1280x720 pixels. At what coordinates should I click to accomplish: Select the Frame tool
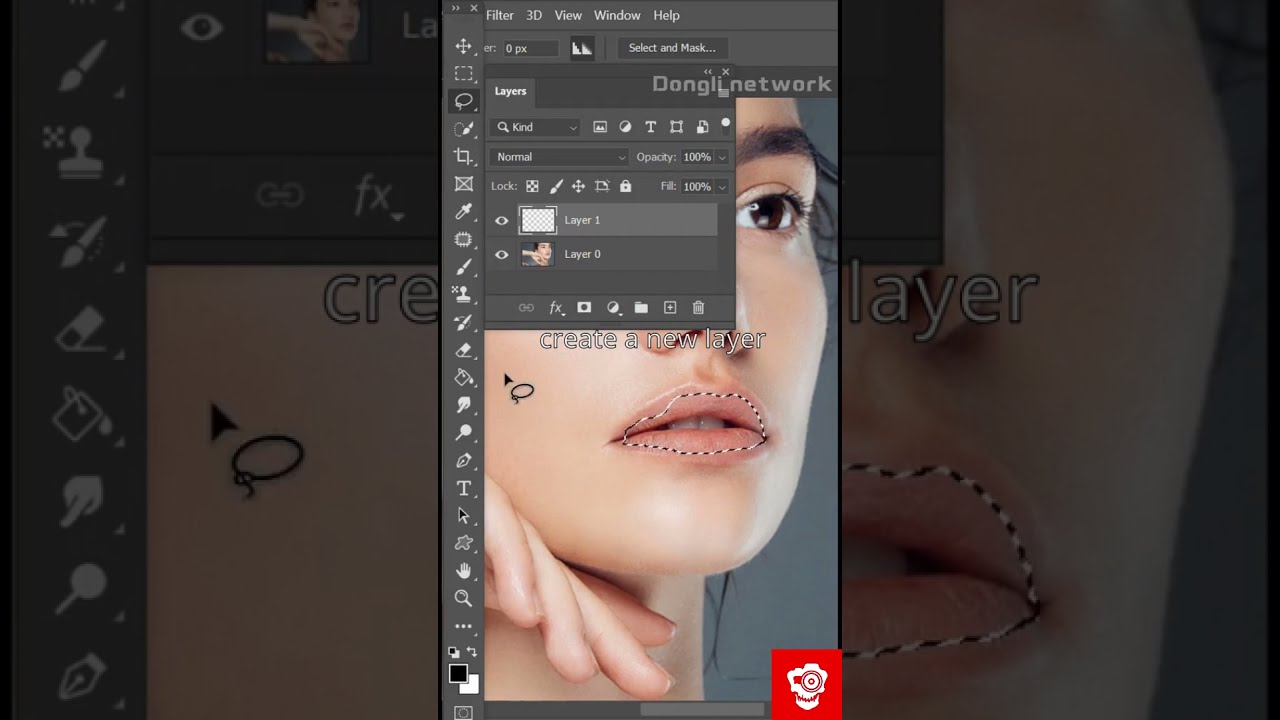(464, 184)
